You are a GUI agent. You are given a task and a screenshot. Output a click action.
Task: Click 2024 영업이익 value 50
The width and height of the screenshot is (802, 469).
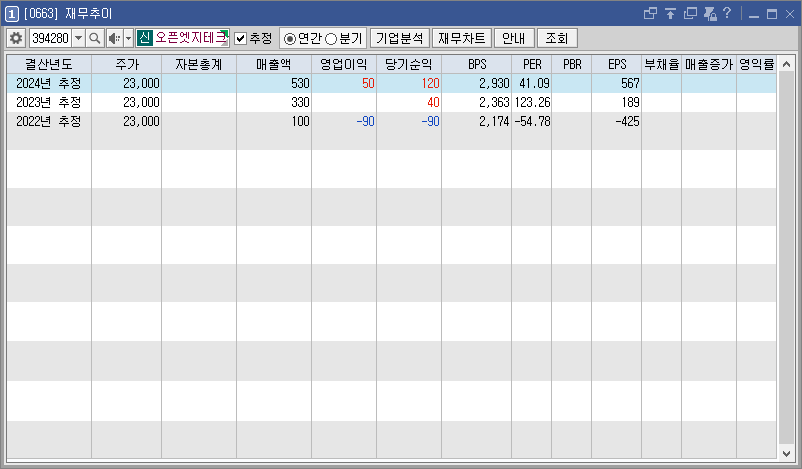(x=368, y=83)
